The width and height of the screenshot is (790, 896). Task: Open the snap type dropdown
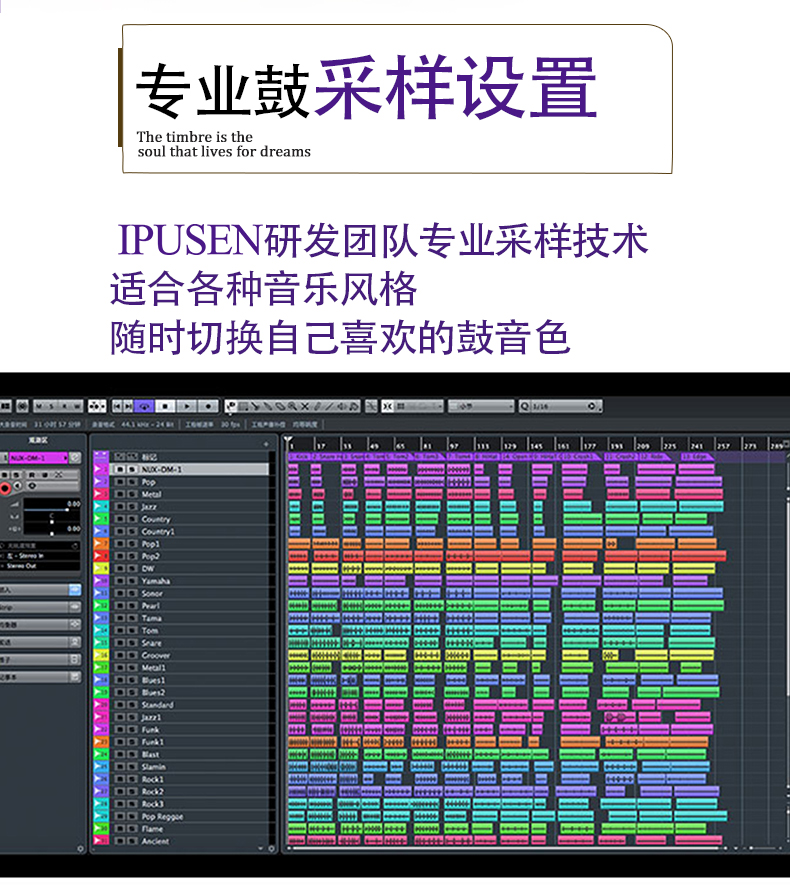tap(419, 406)
